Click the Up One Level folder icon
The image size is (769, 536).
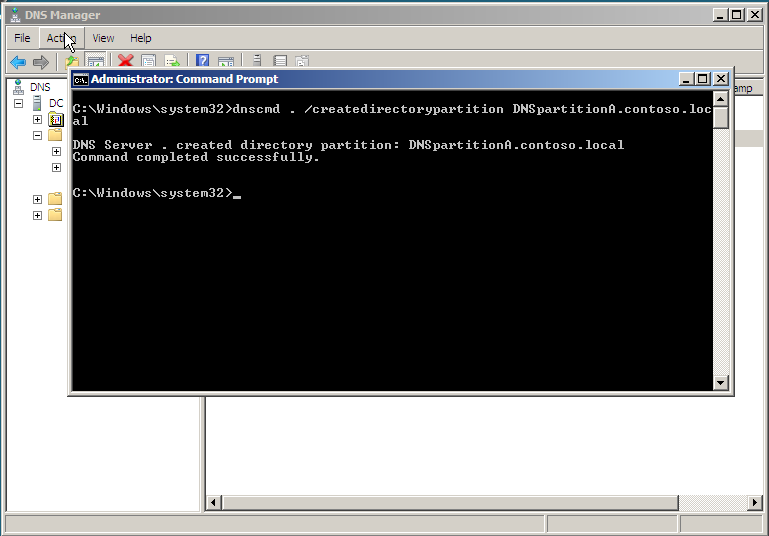tap(72, 61)
